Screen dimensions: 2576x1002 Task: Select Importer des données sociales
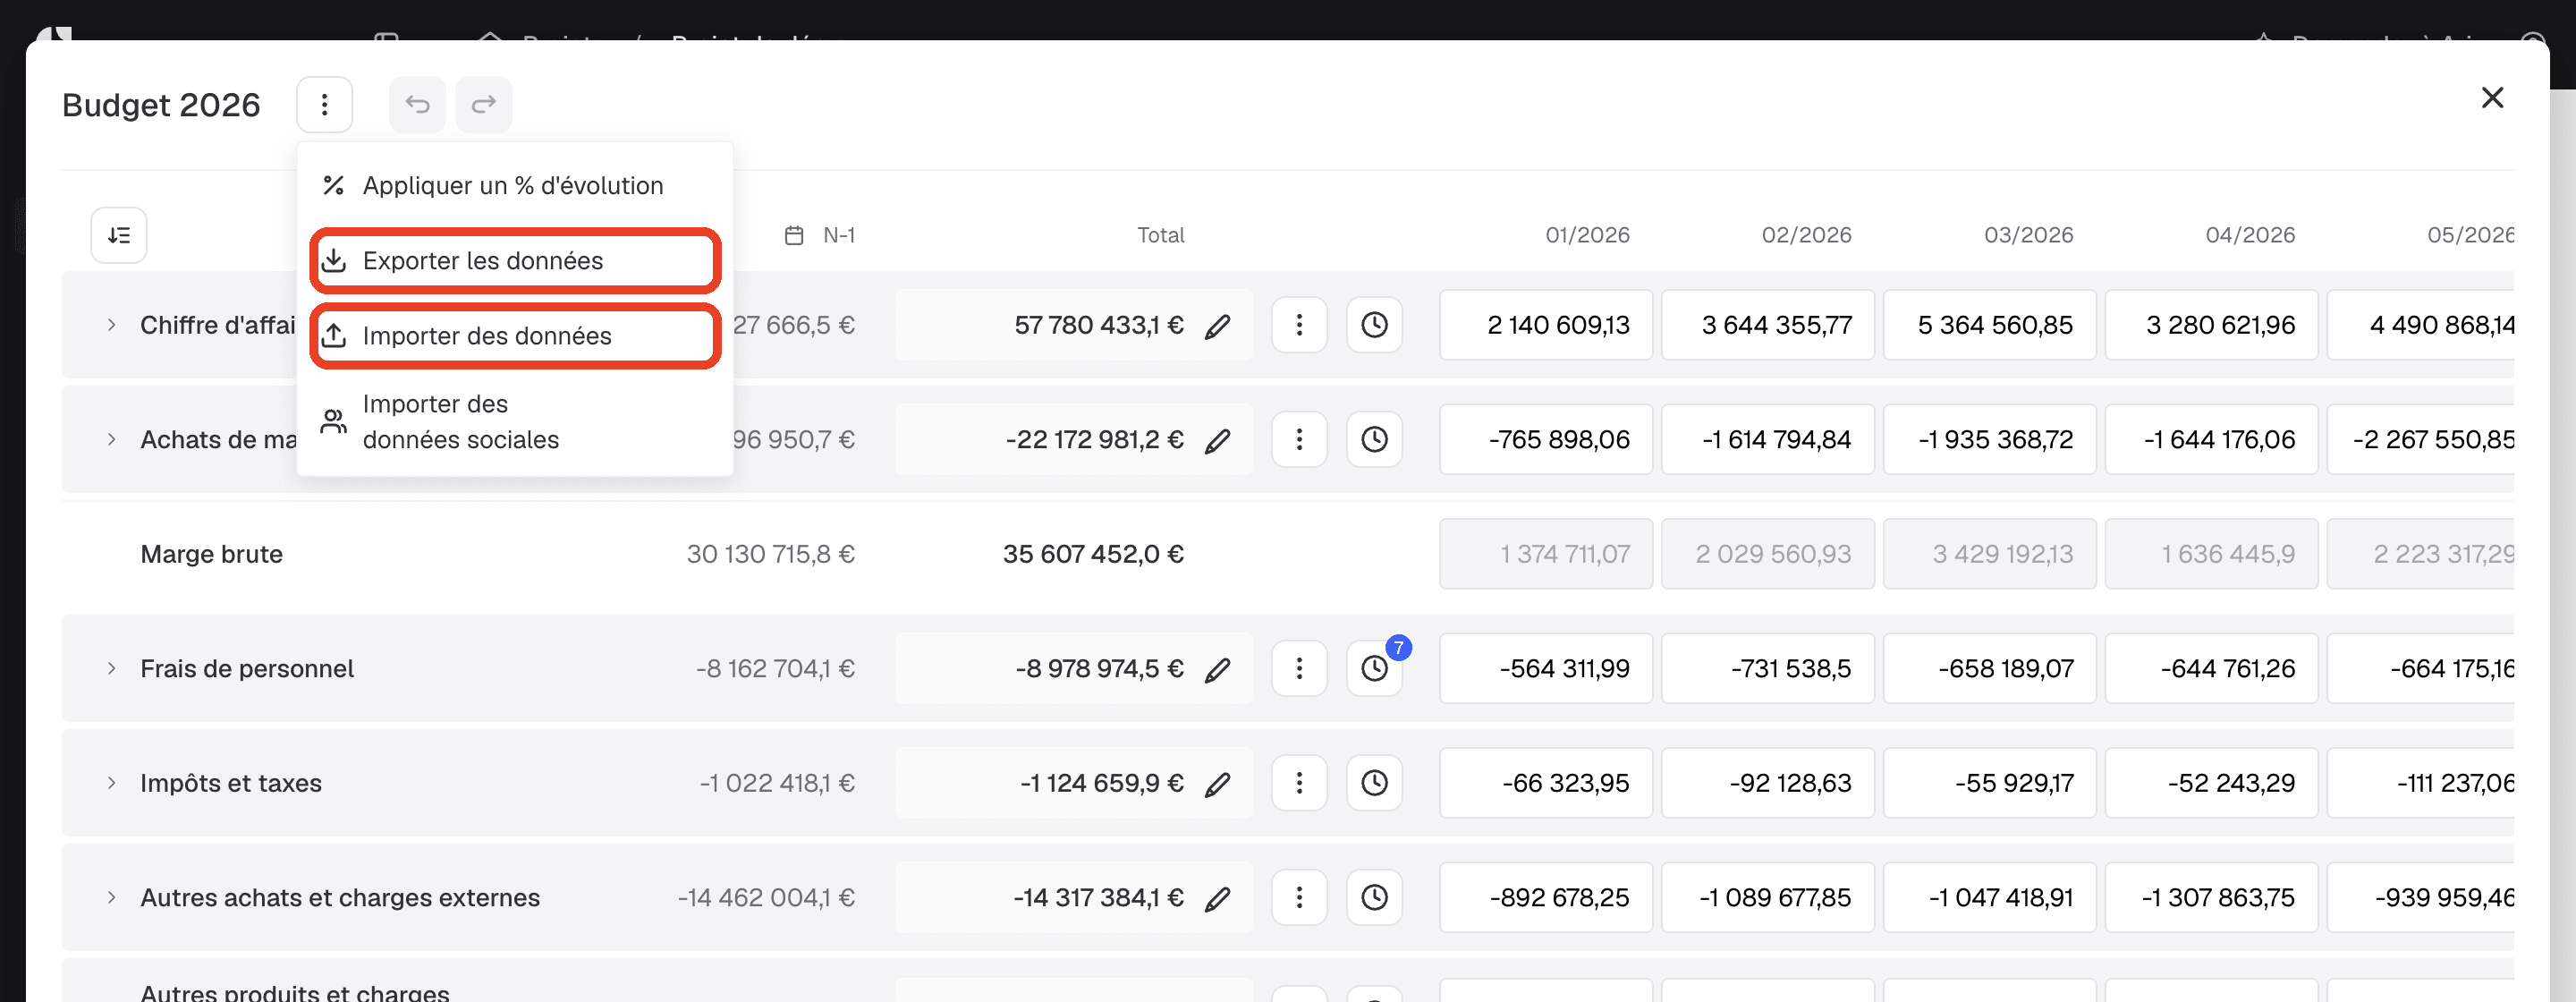(515, 421)
